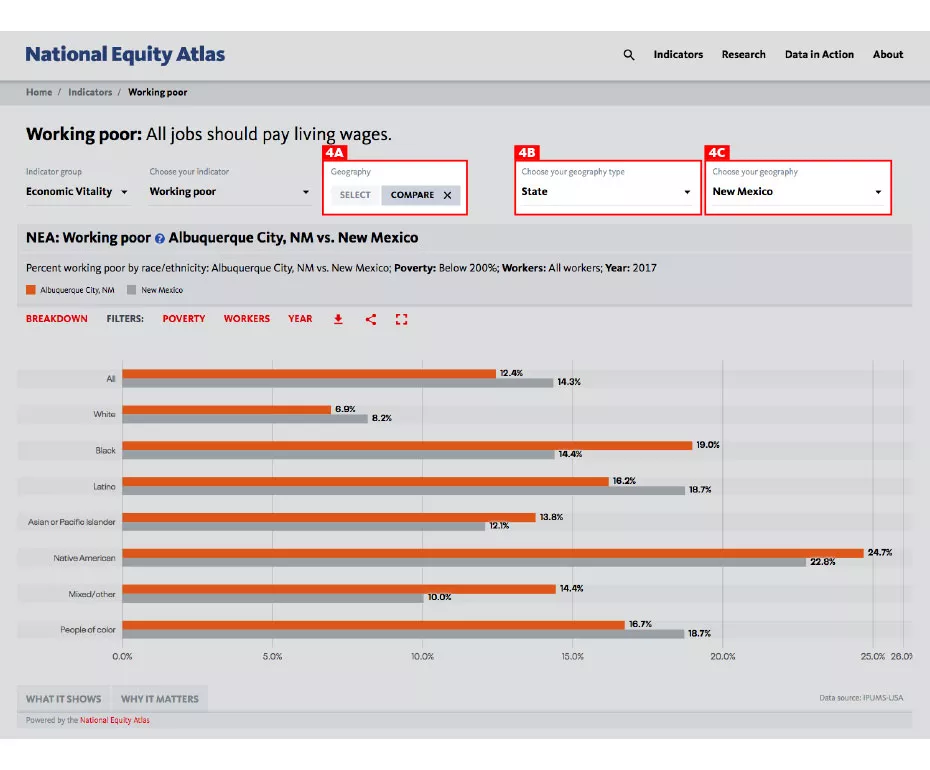Open the YEAR filter

(299, 318)
